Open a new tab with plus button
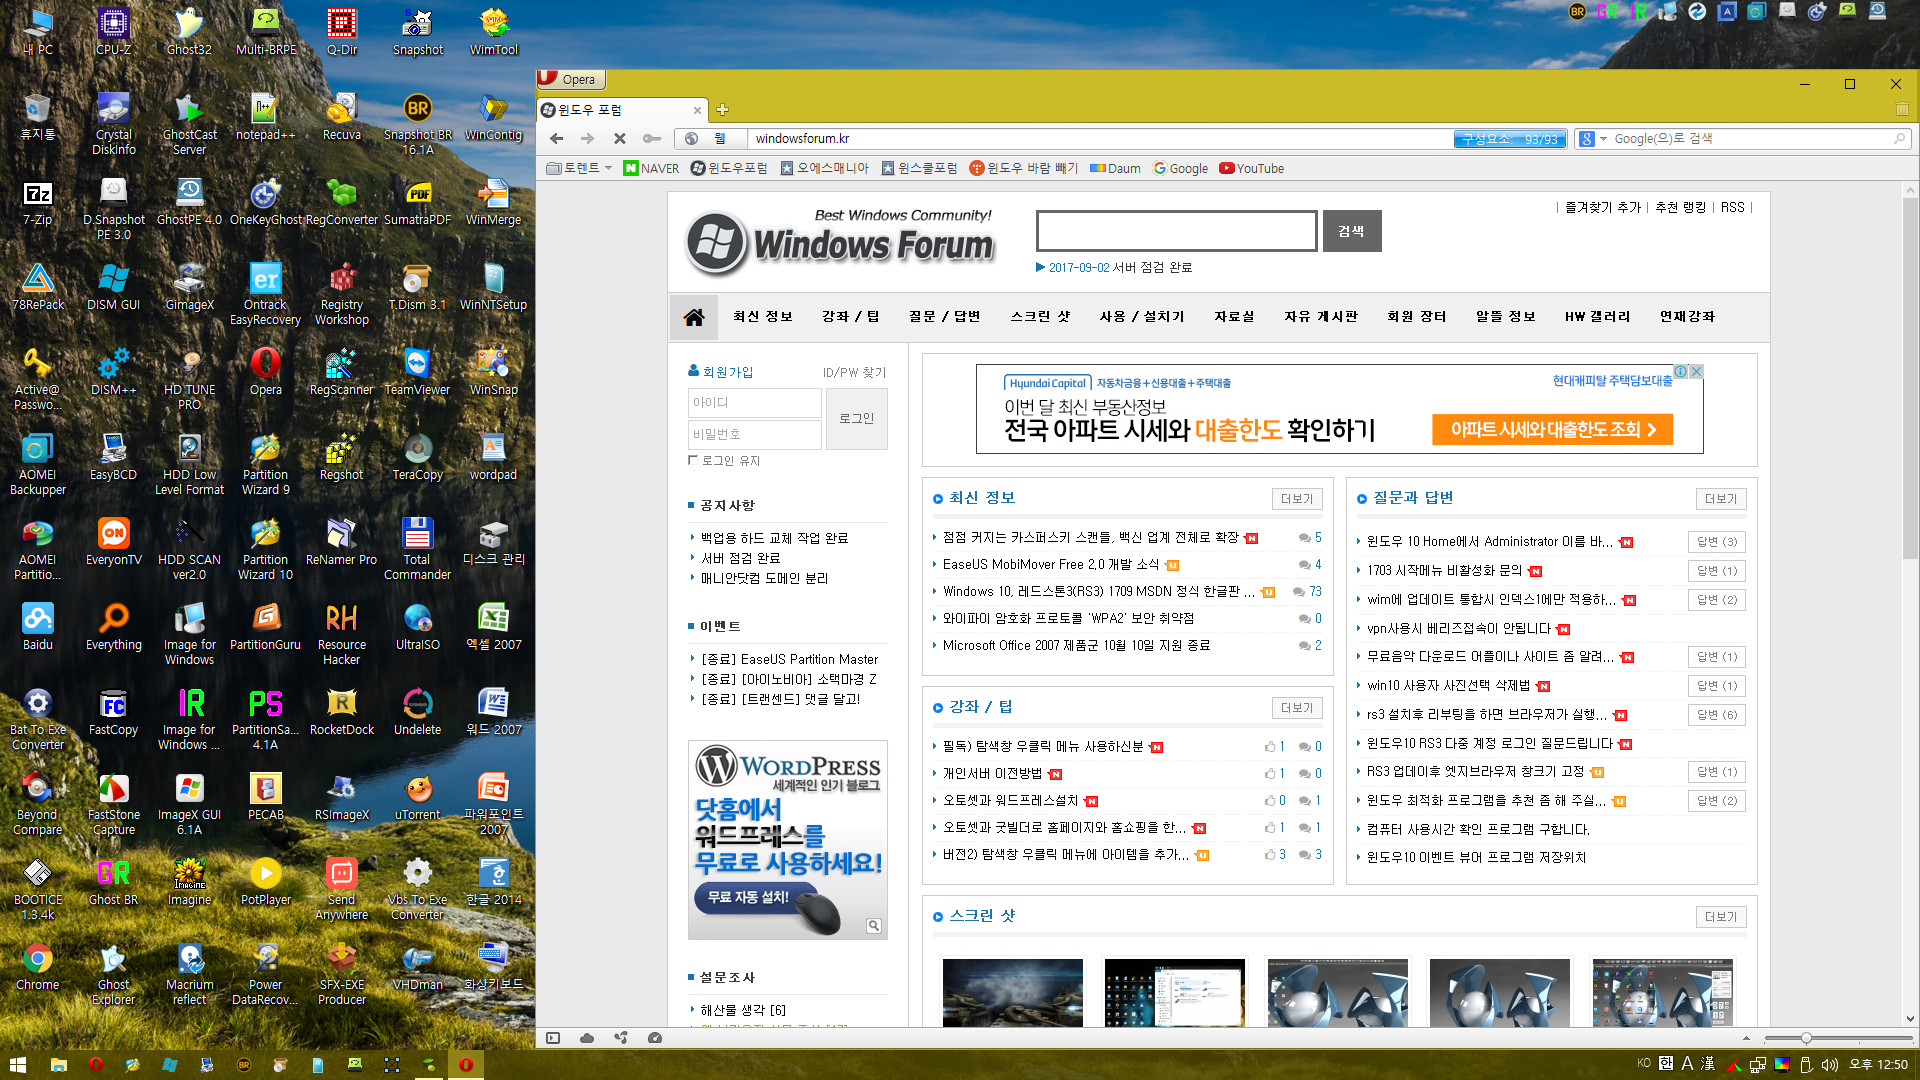The height and width of the screenshot is (1080, 1920). (x=722, y=110)
